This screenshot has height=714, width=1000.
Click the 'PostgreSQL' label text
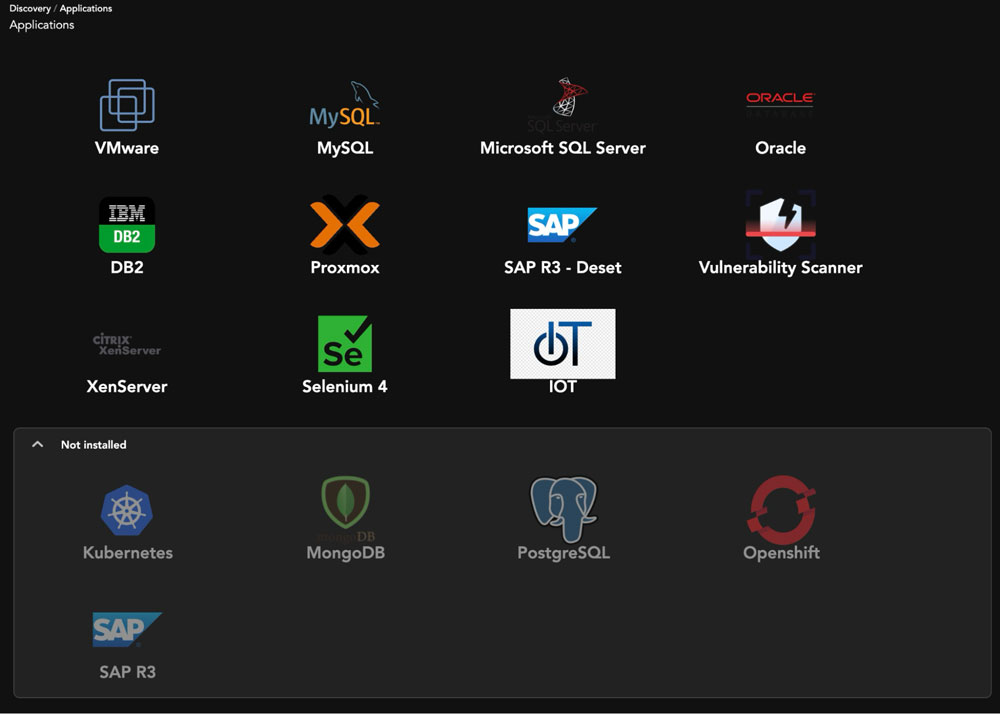[564, 552]
